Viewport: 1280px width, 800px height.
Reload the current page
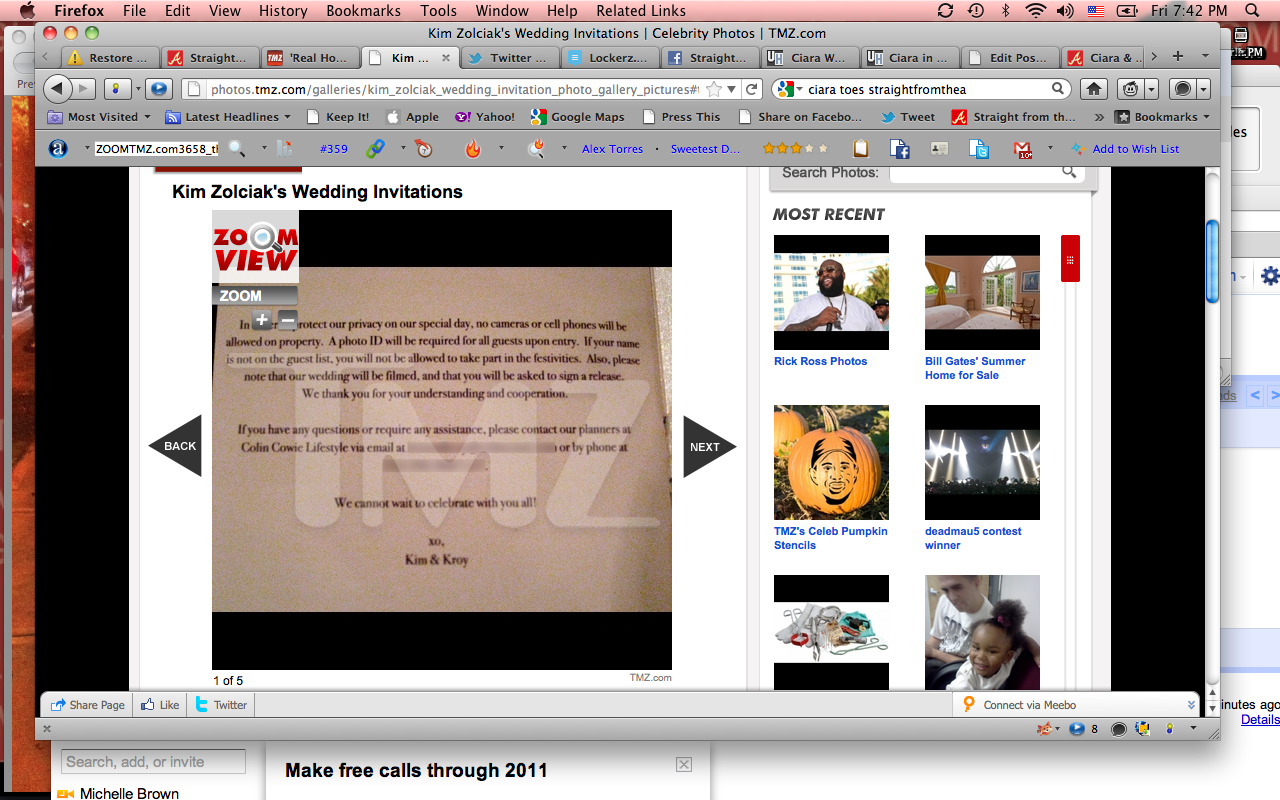pyautogui.click(x=753, y=89)
